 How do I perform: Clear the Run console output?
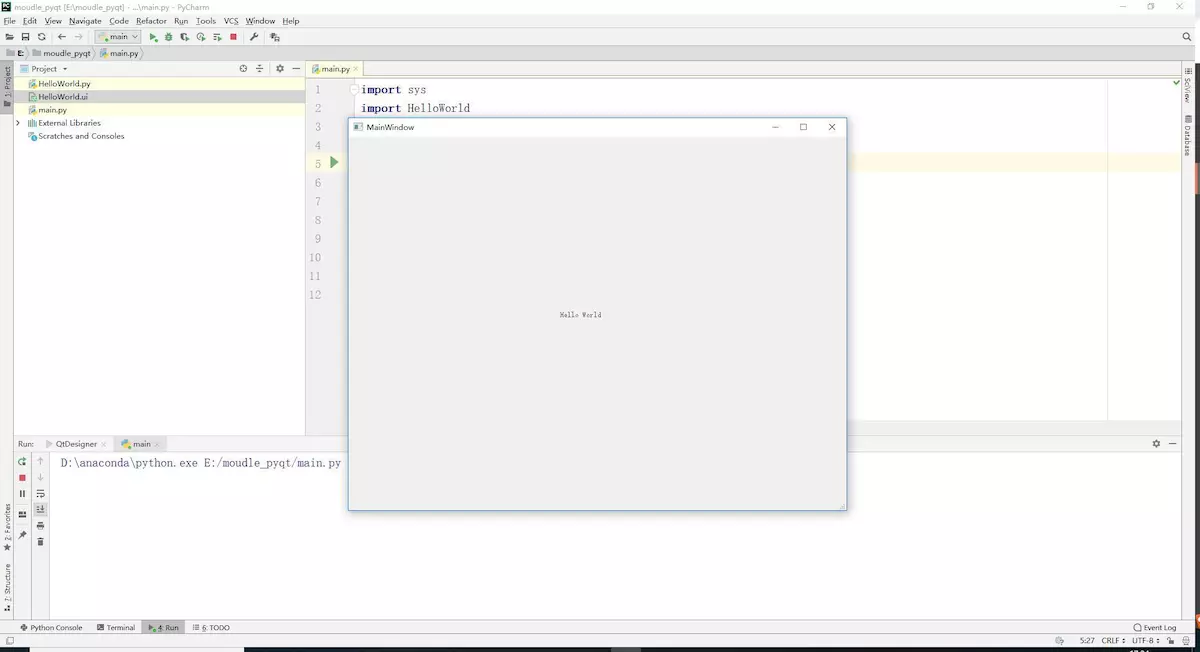point(40,541)
